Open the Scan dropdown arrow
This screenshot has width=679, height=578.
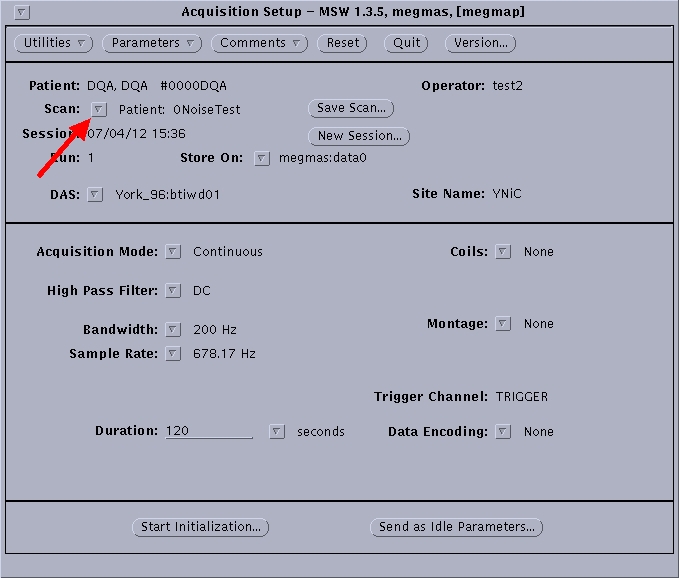(99, 109)
